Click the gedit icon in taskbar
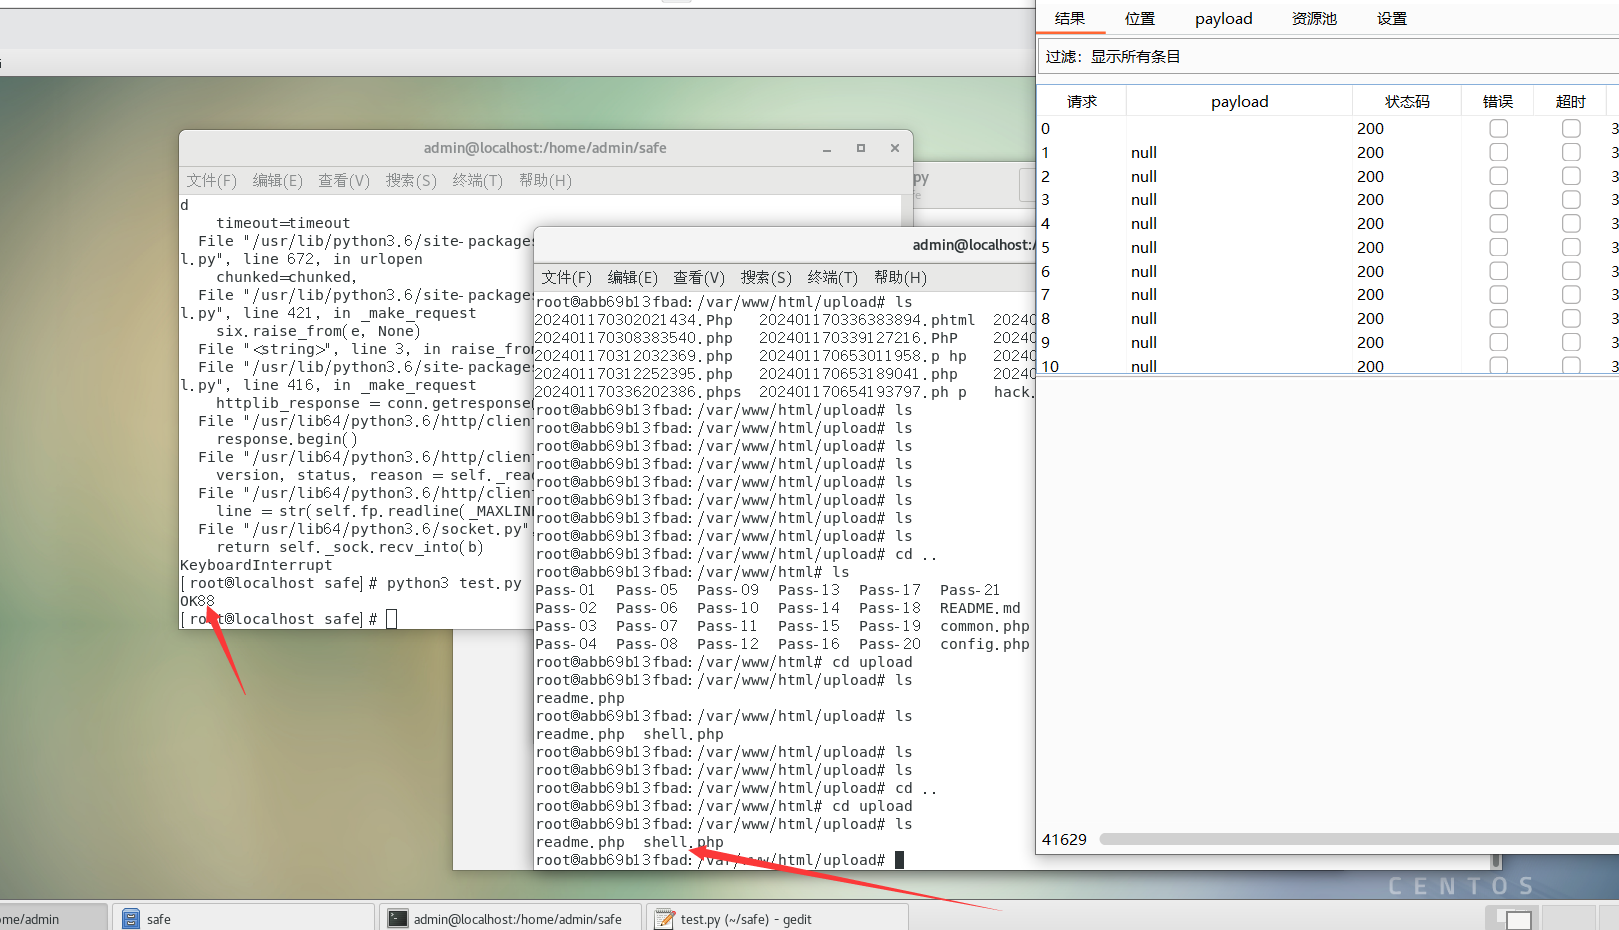Viewport: 1619px width, 930px height. (665, 918)
